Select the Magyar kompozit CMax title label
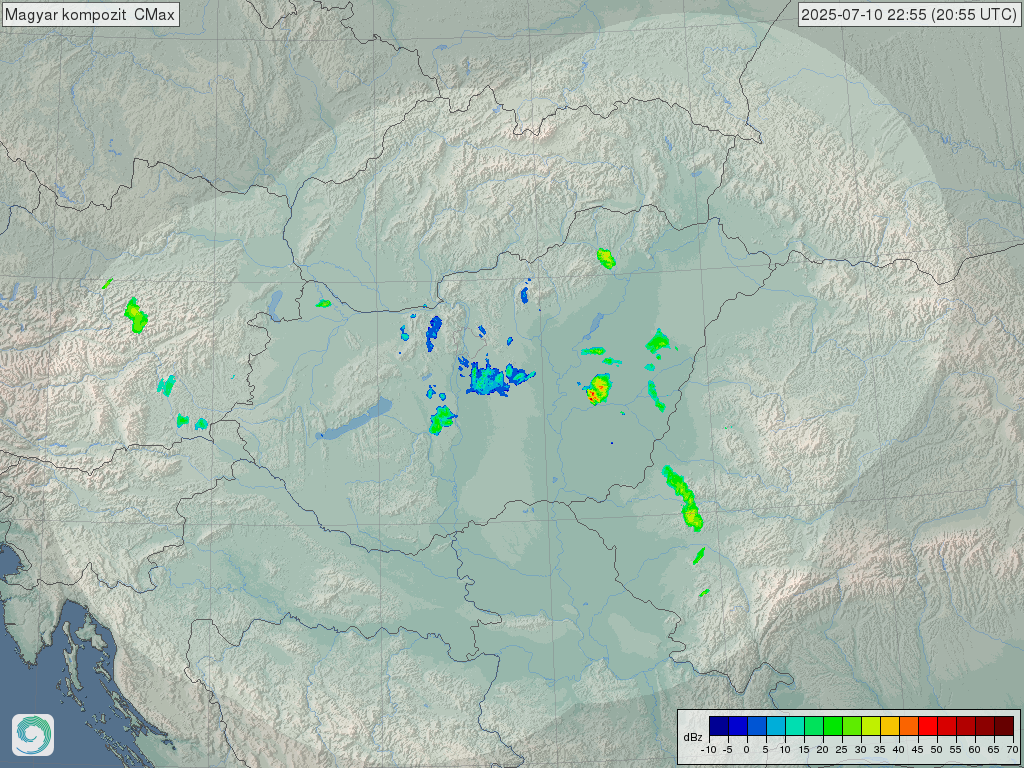Image resolution: width=1024 pixels, height=768 pixels. 91,14
